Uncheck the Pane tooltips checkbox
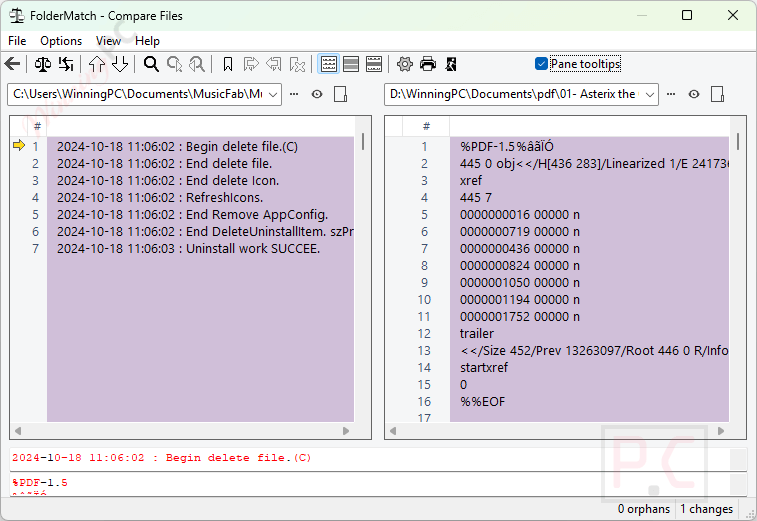The width and height of the screenshot is (757, 521). pos(541,64)
